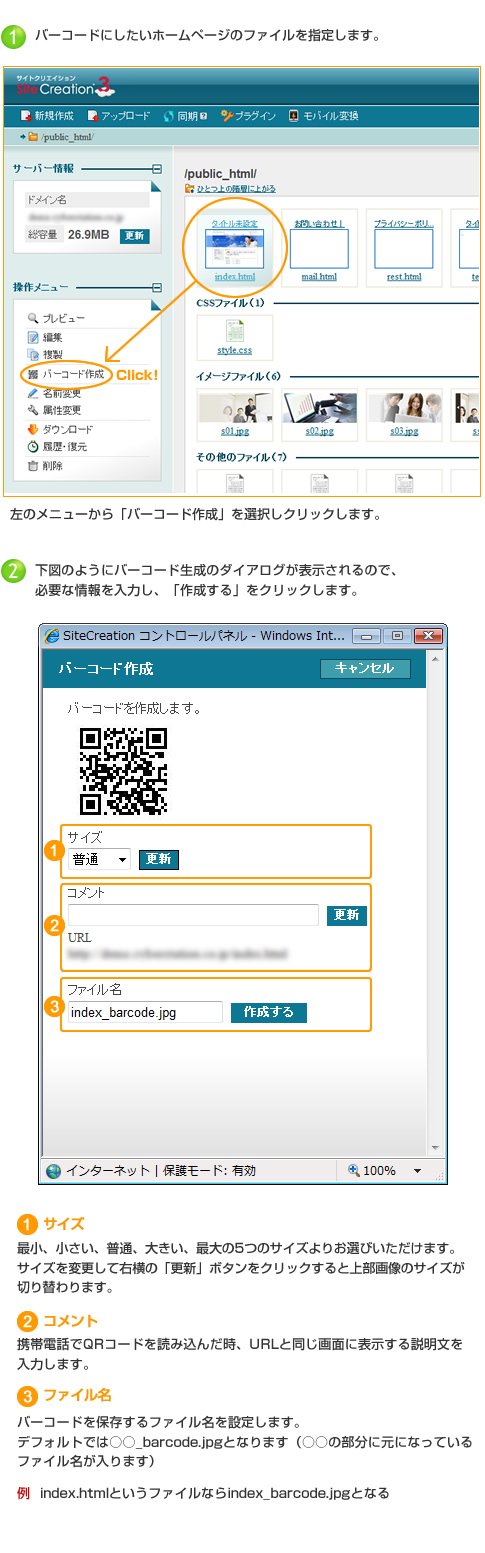Click the 履歴・復元 clock icon
485x1553 pixels.
pyautogui.click(x=33, y=447)
